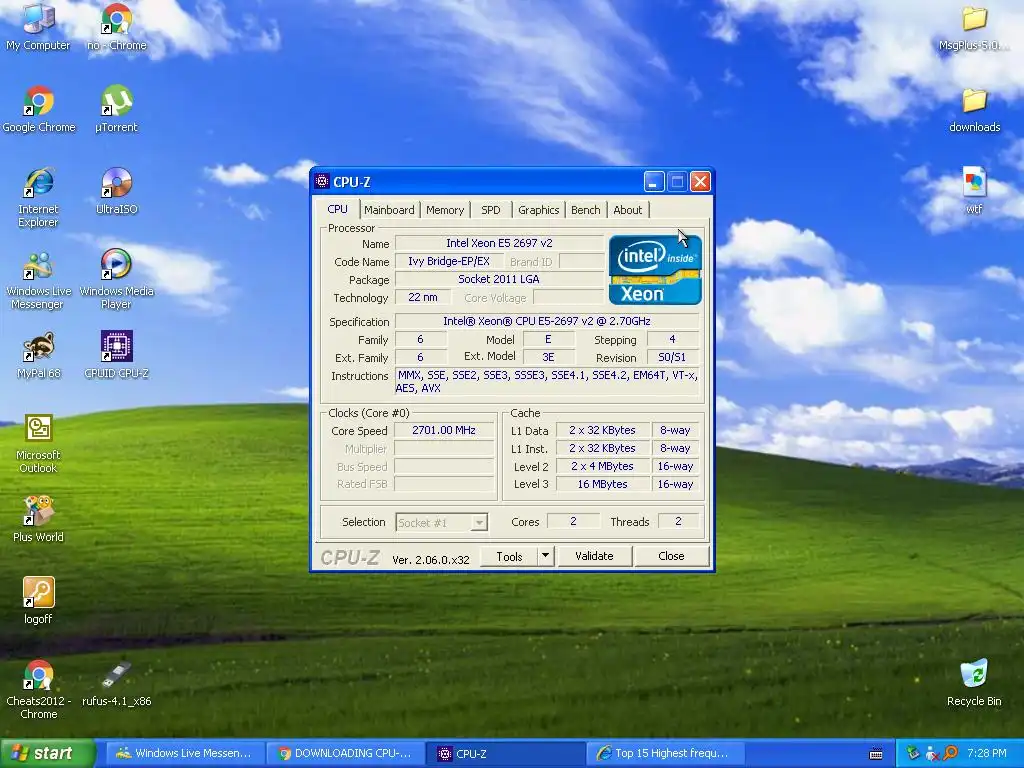Click the first system tray icon
Screen dimensions: 1024x768
pyautogui.click(x=912, y=753)
